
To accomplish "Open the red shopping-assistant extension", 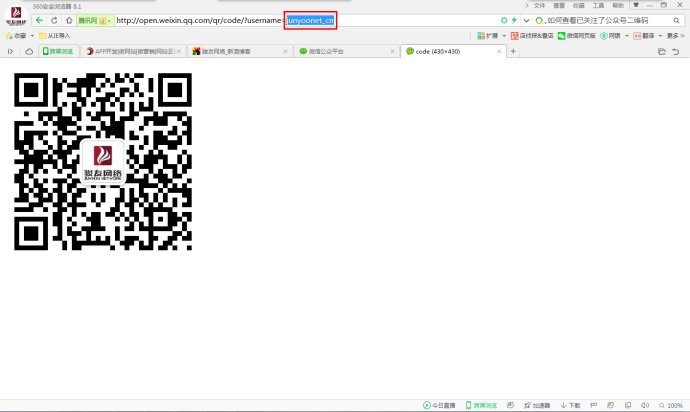I will [x=532, y=36].
